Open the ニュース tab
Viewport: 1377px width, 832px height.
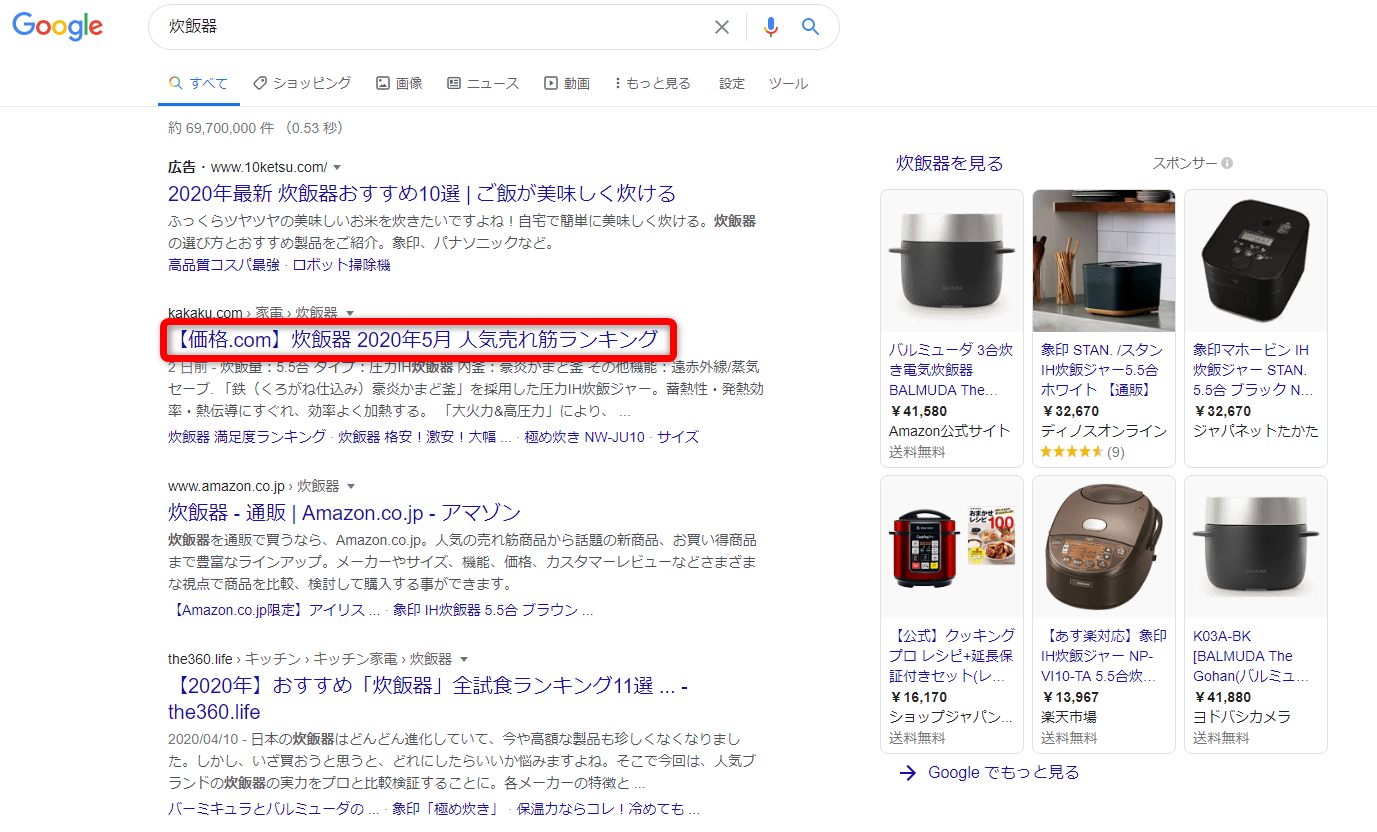click(483, 83)
